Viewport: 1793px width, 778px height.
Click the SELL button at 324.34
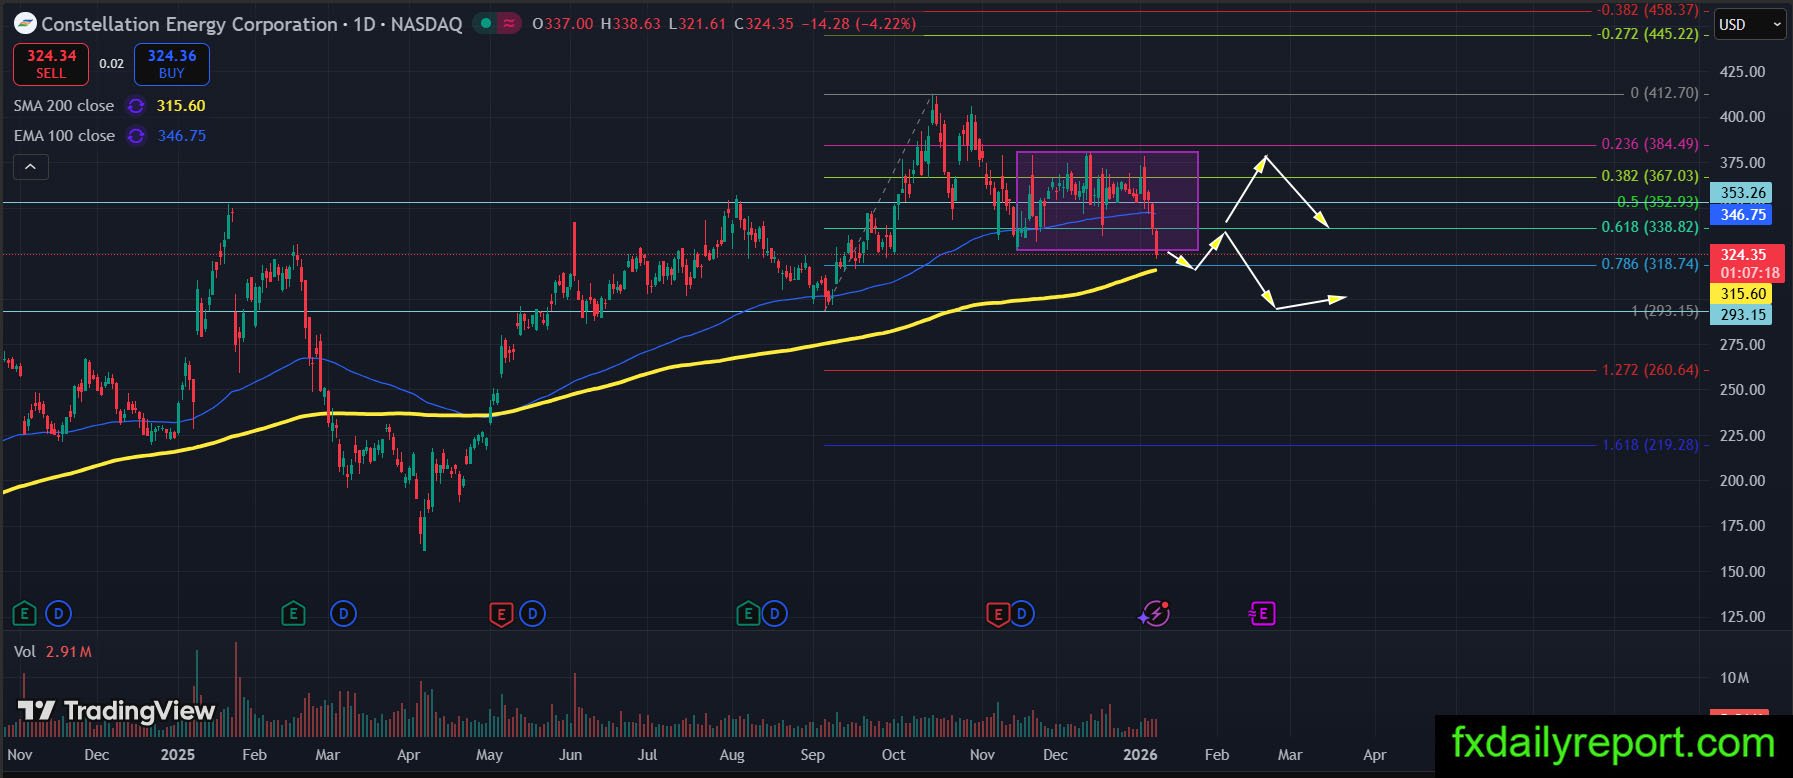click(51, 64)
